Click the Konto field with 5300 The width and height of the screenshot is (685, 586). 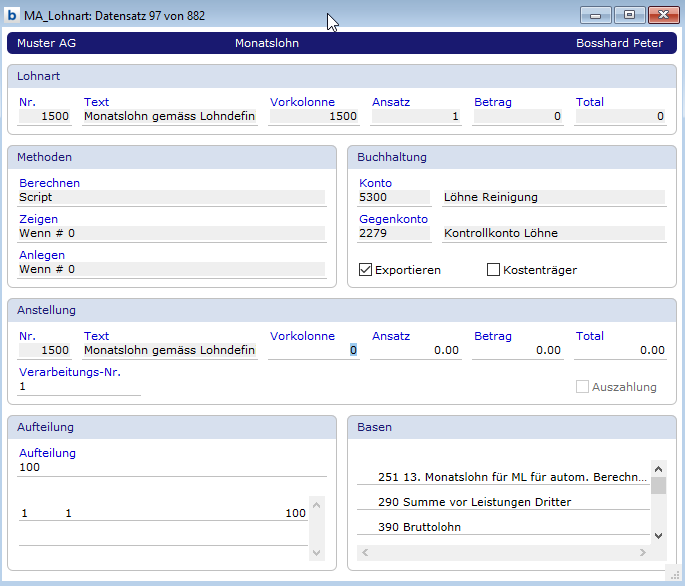tap(394, 198)
